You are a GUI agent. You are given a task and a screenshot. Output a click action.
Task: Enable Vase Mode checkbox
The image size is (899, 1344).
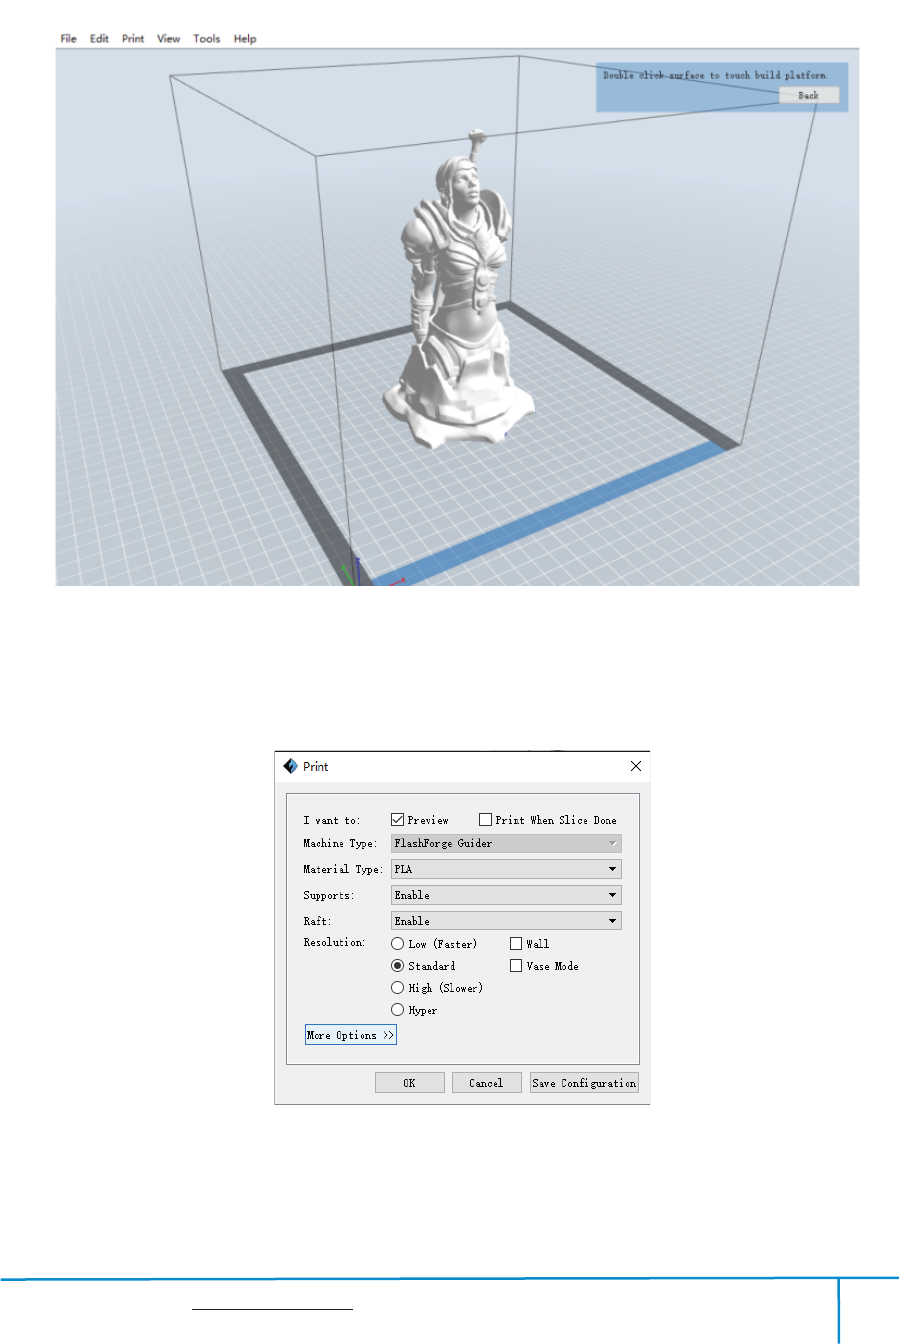point(516,966)
